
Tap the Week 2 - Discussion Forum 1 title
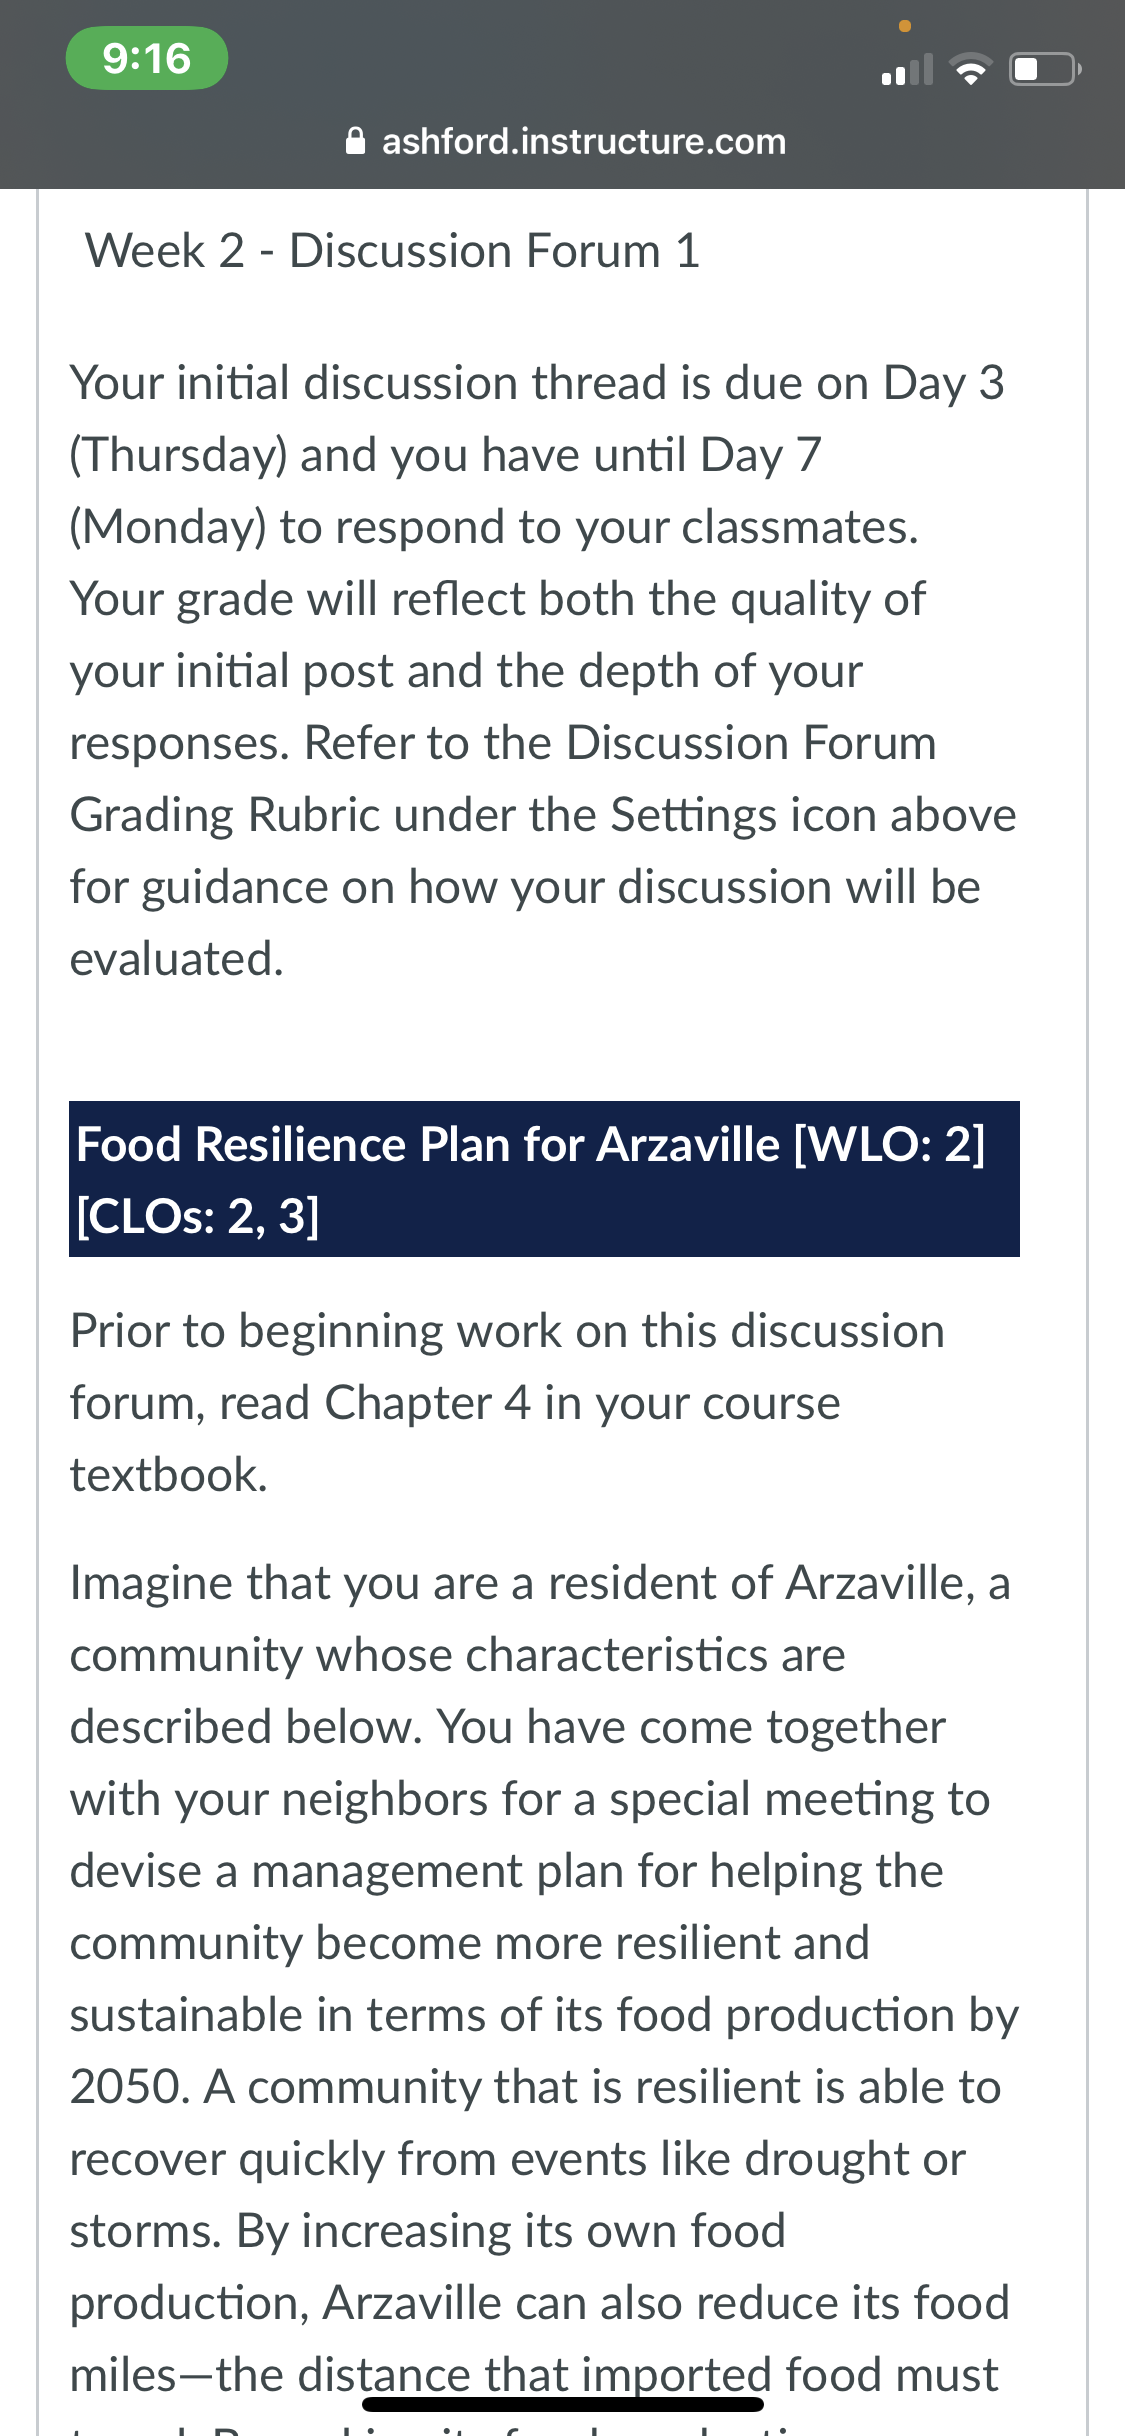392,250
